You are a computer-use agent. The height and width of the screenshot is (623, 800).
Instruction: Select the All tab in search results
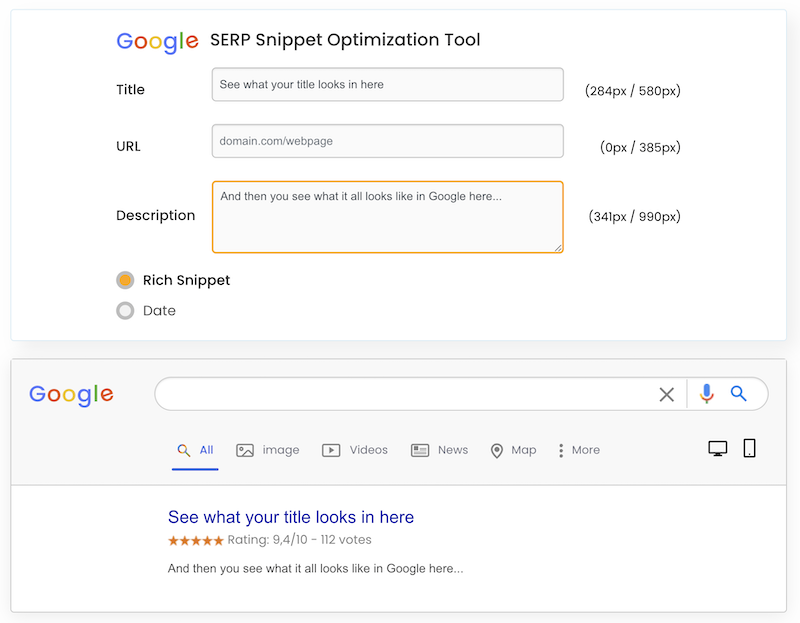point(195,450)
